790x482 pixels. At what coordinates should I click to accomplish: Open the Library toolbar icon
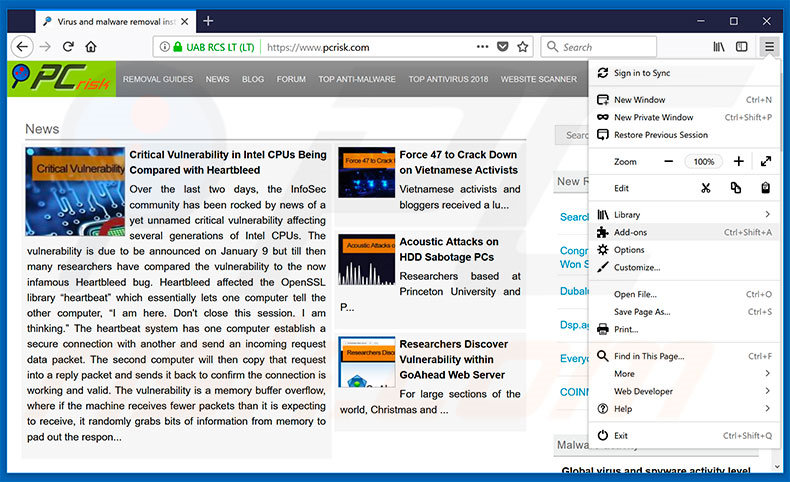(x=718, y=47)
